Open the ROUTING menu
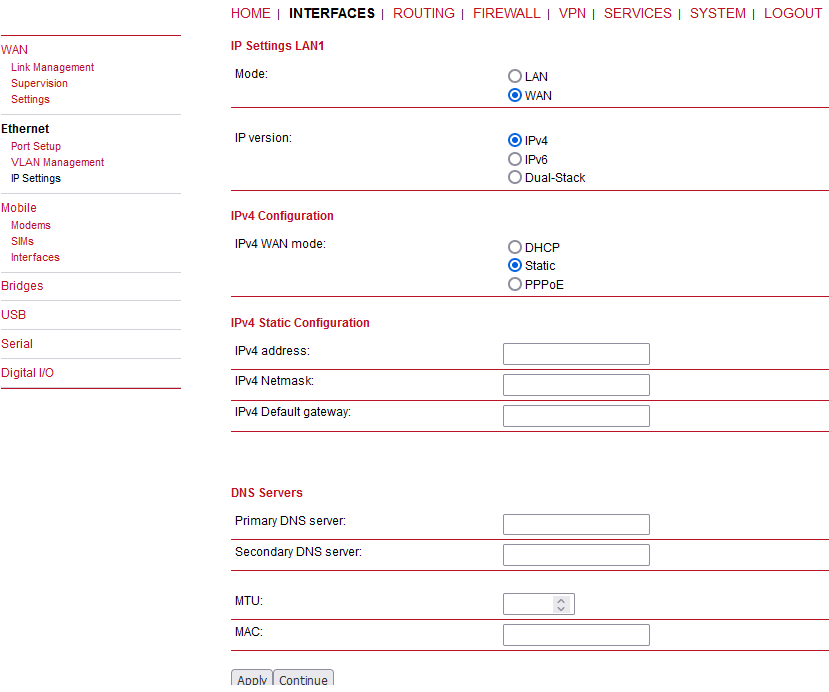829x692 pixels. tap(423, 13)
